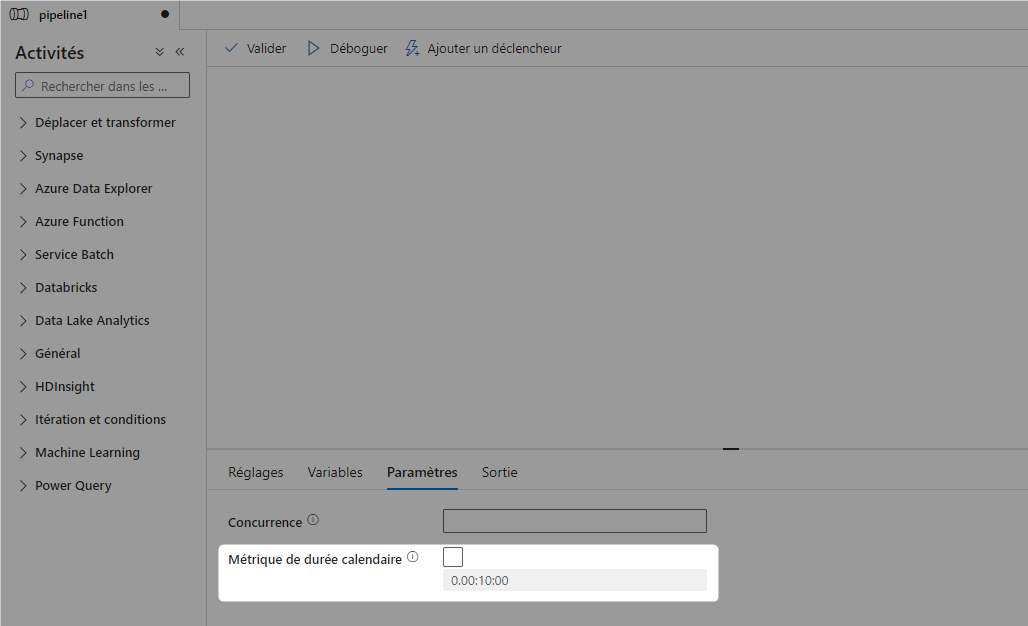Start debugging with the Déboguer button
The height and width of the screenshot is (626, 1028).
[x=347, y=47]
